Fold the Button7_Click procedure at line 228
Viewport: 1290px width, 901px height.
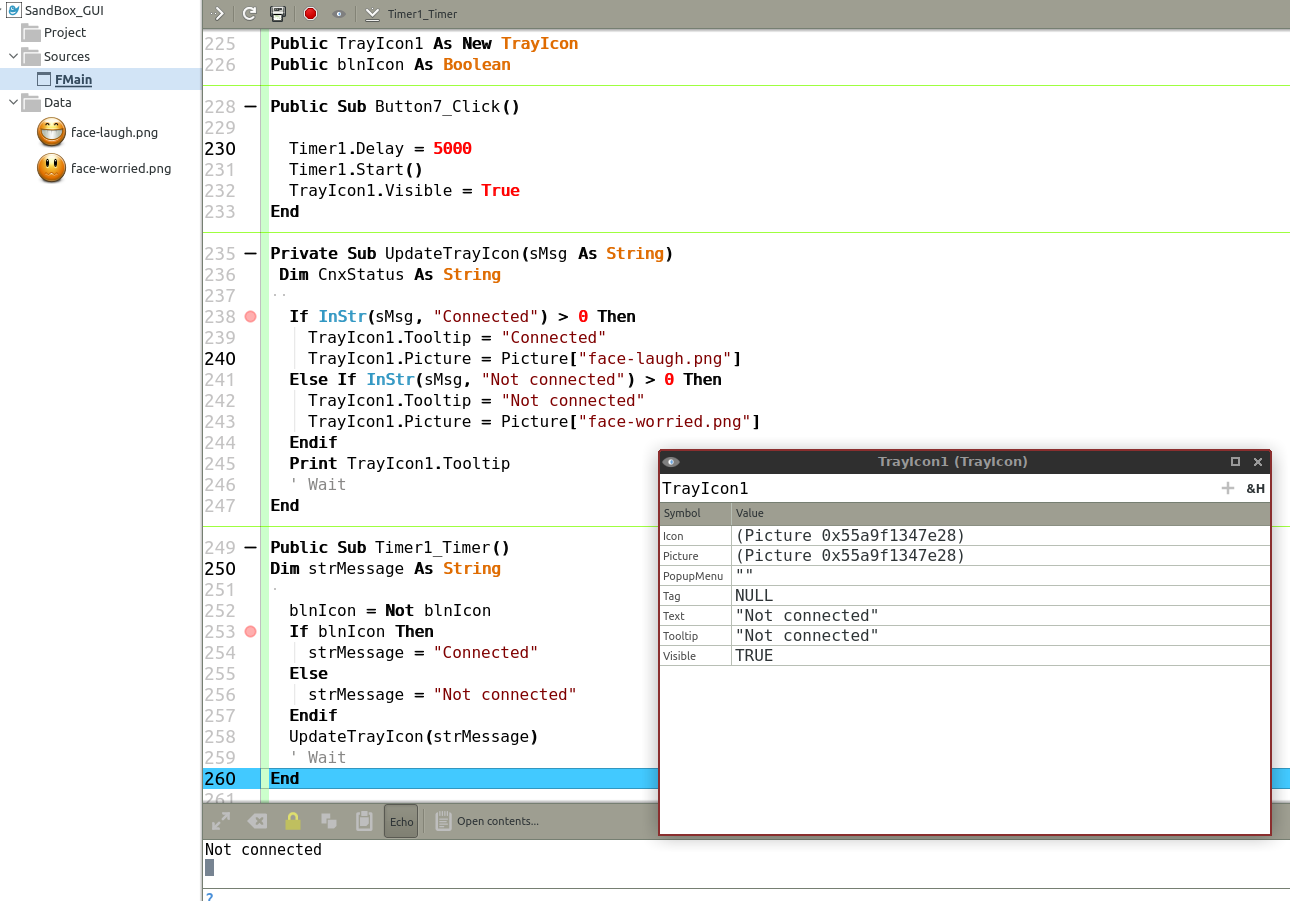tap(250, 107)
